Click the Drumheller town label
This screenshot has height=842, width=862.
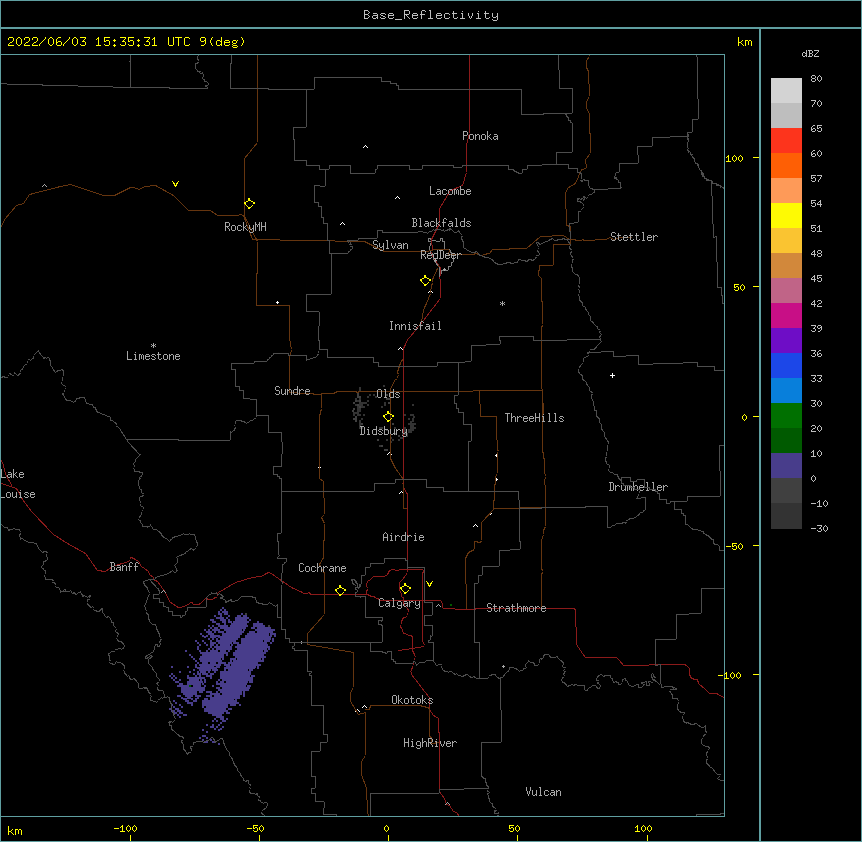tap(638, 487)
